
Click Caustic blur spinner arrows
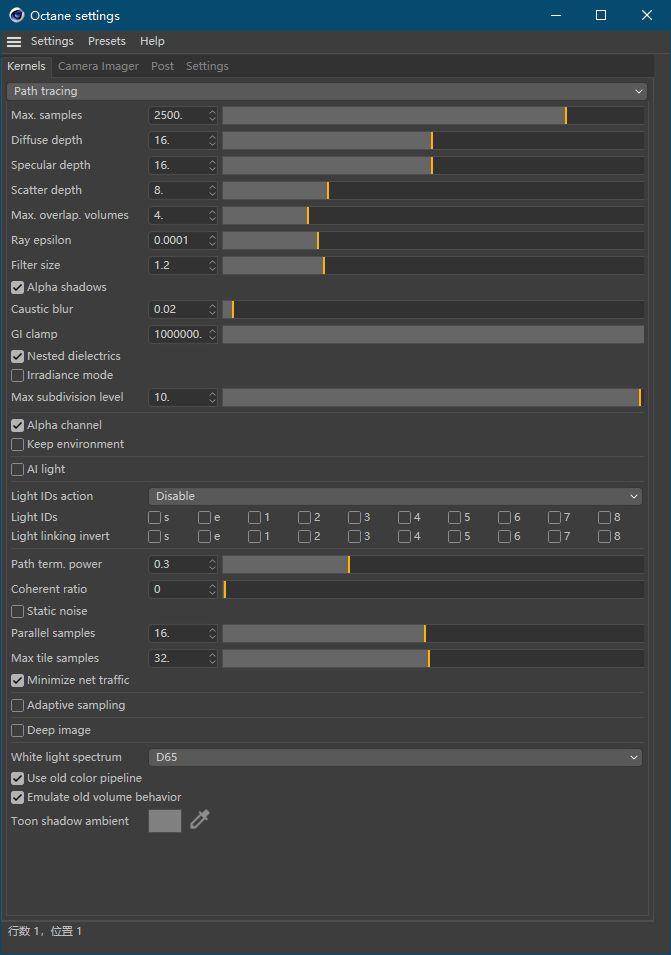click(212, 309)
